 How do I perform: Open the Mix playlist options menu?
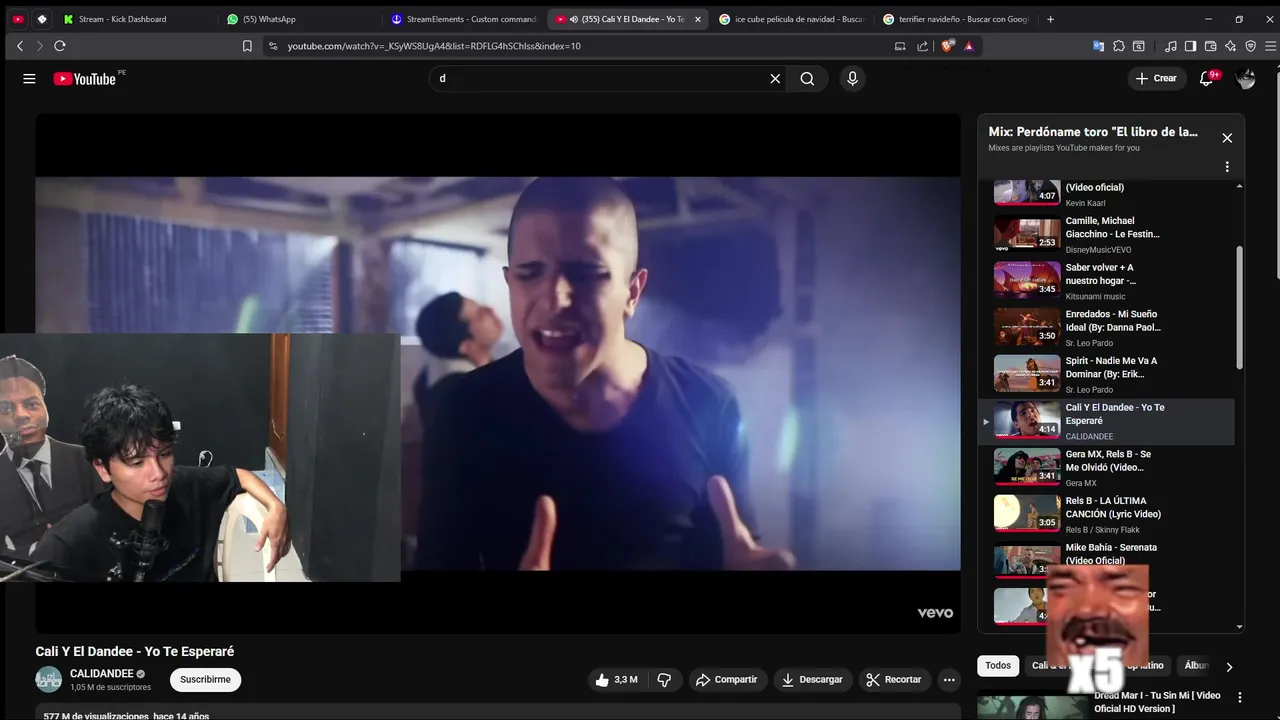(x=1227, y=167)
